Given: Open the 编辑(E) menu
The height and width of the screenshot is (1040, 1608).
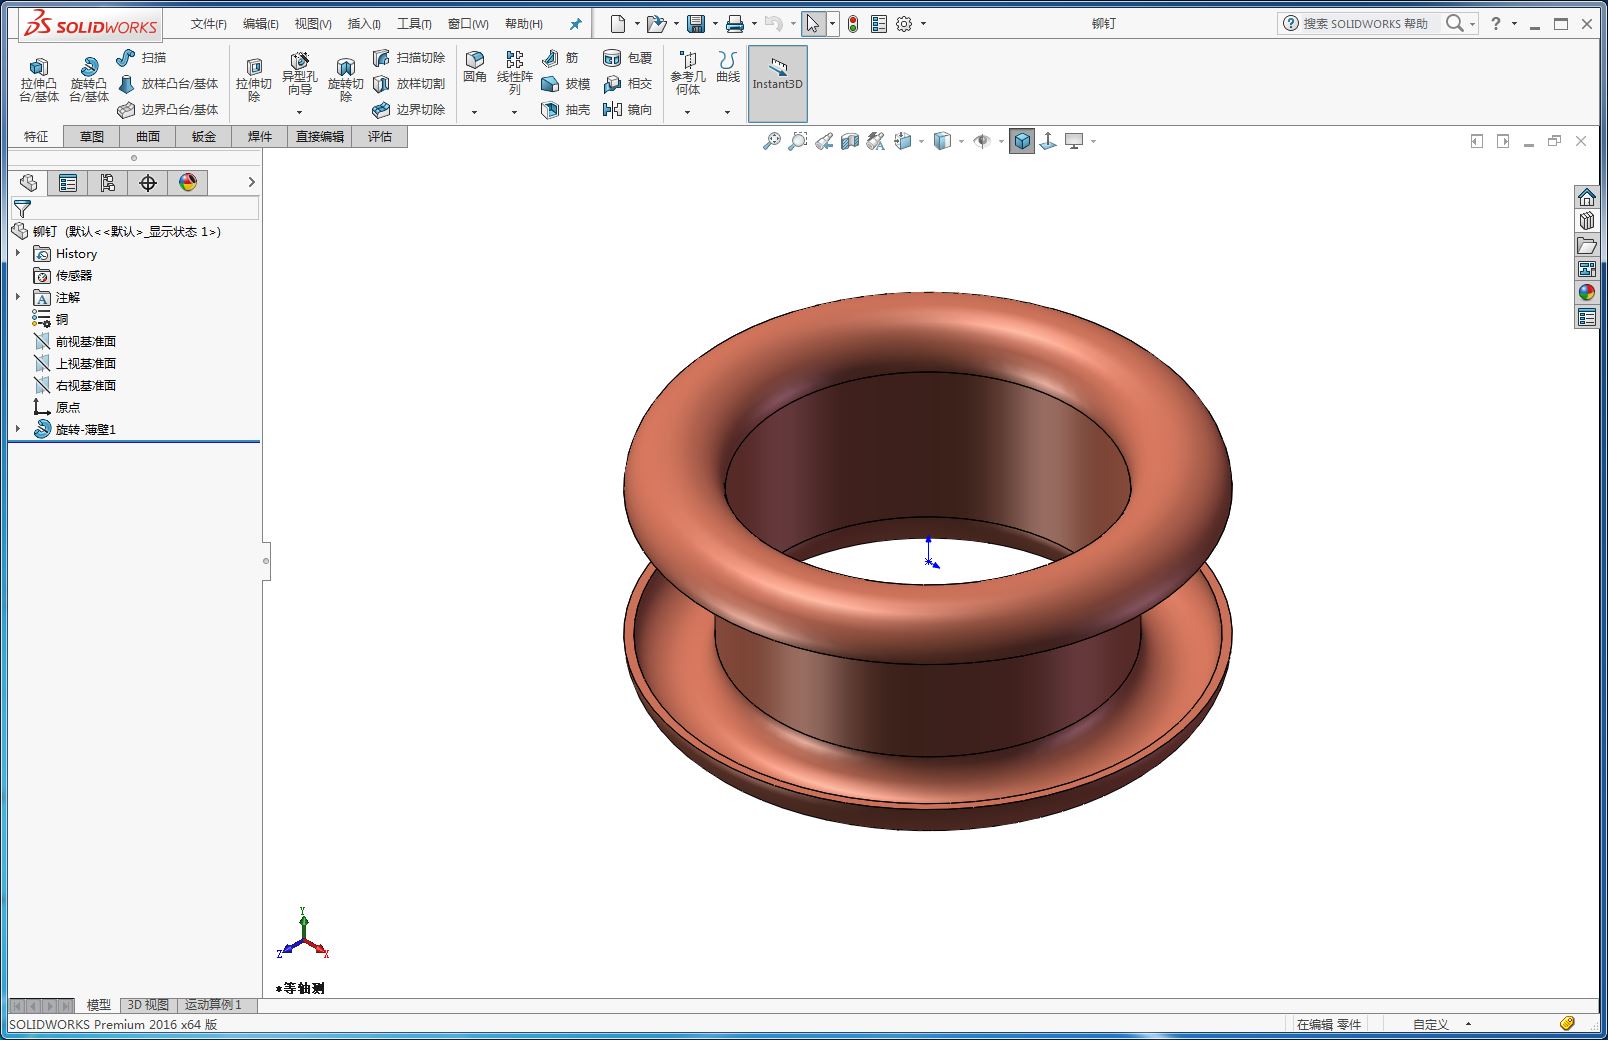Looking at the screenshot, I should (261, 24).
